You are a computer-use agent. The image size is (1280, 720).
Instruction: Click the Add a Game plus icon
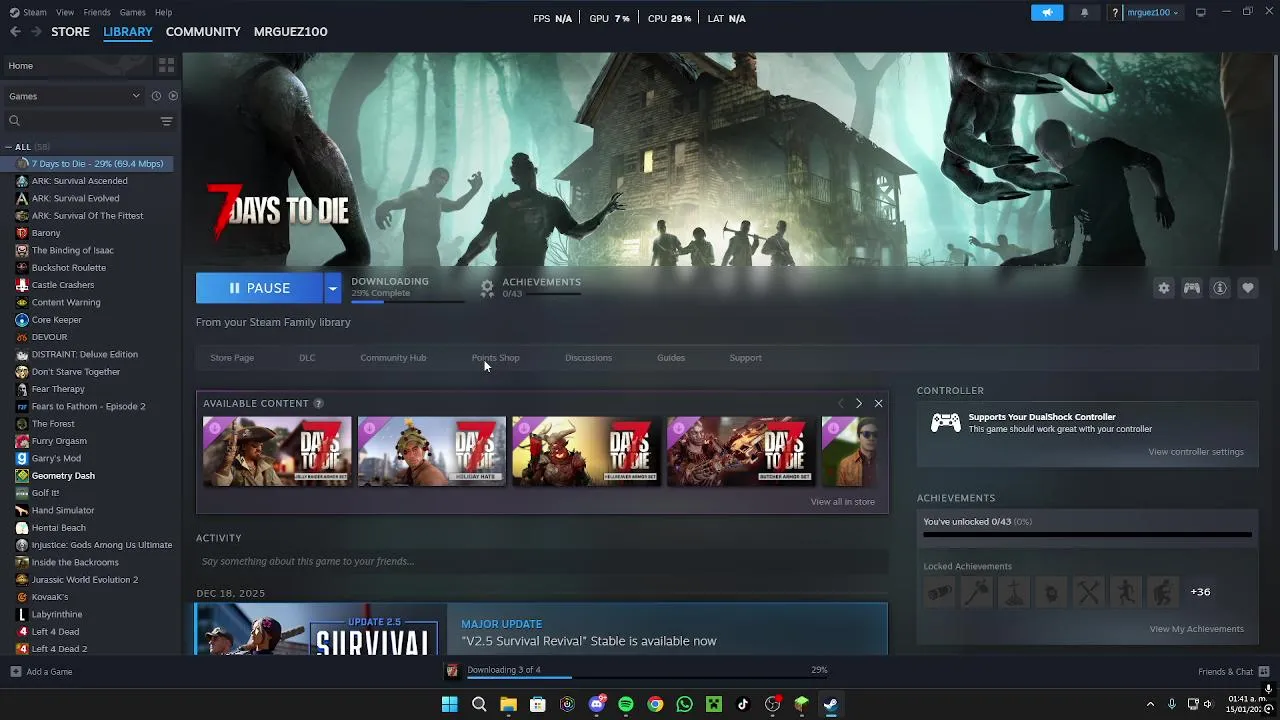click(15, 672)
